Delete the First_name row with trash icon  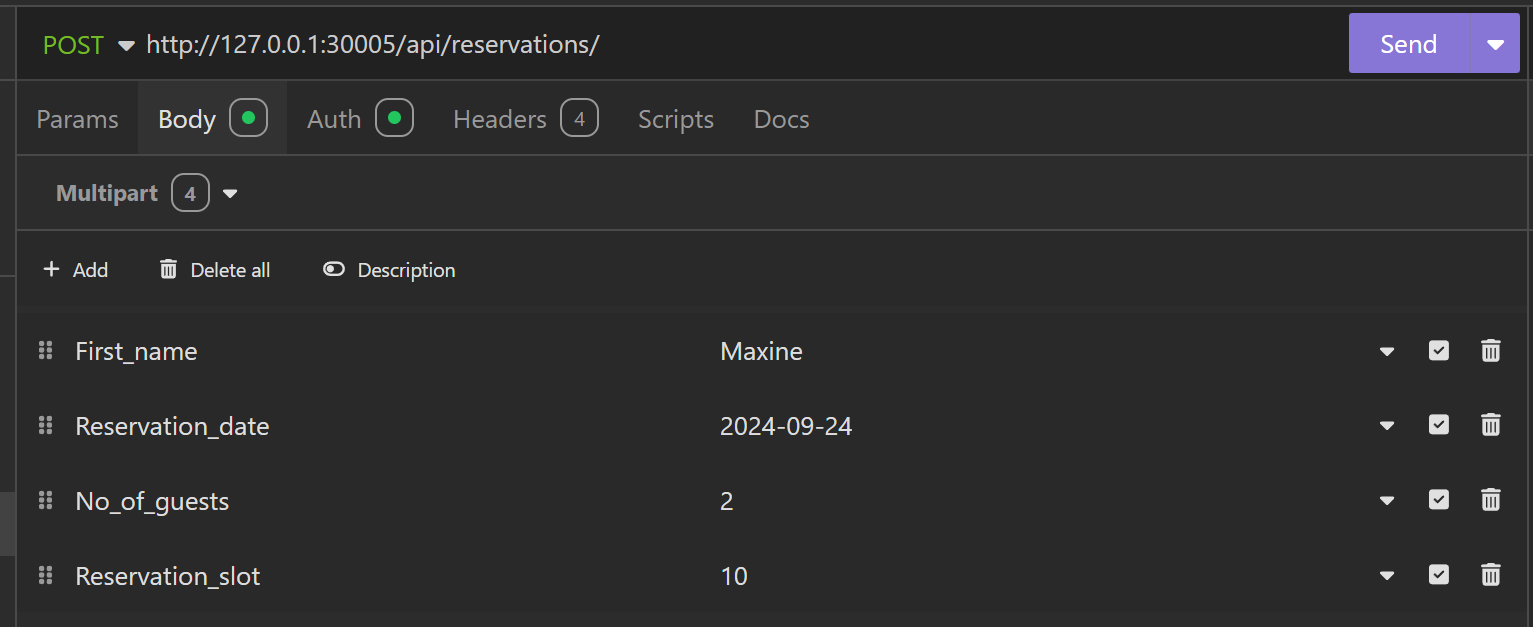1490,351
